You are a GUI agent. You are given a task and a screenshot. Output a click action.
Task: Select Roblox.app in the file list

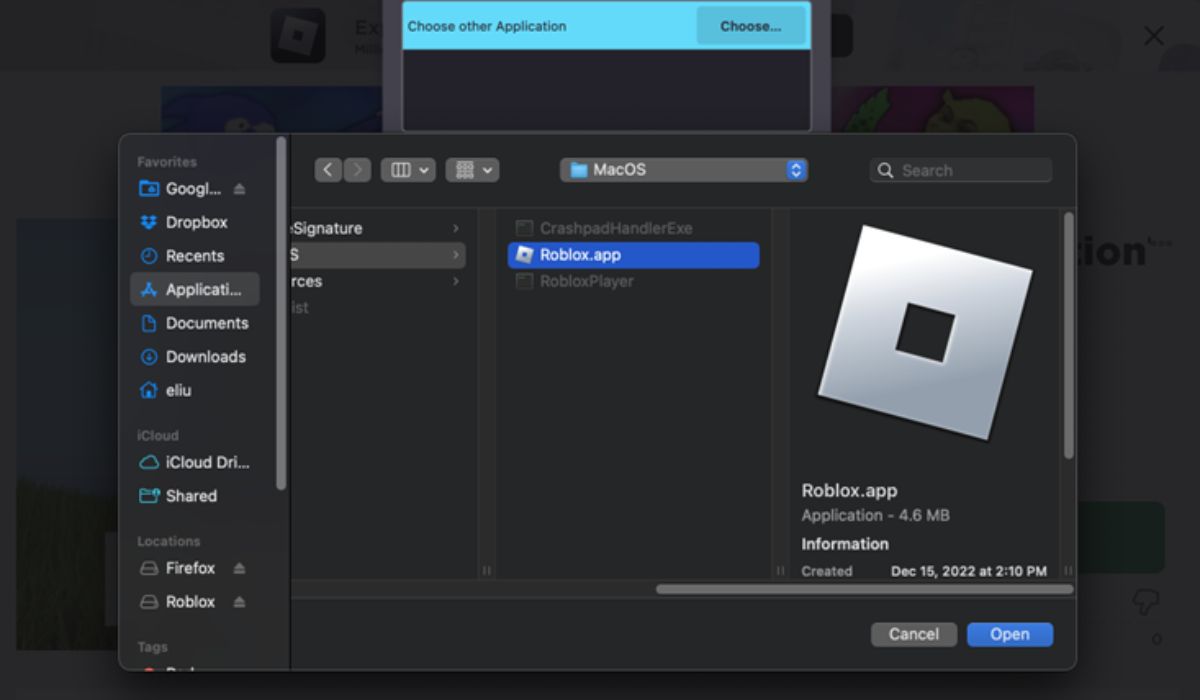click(633, 255)
